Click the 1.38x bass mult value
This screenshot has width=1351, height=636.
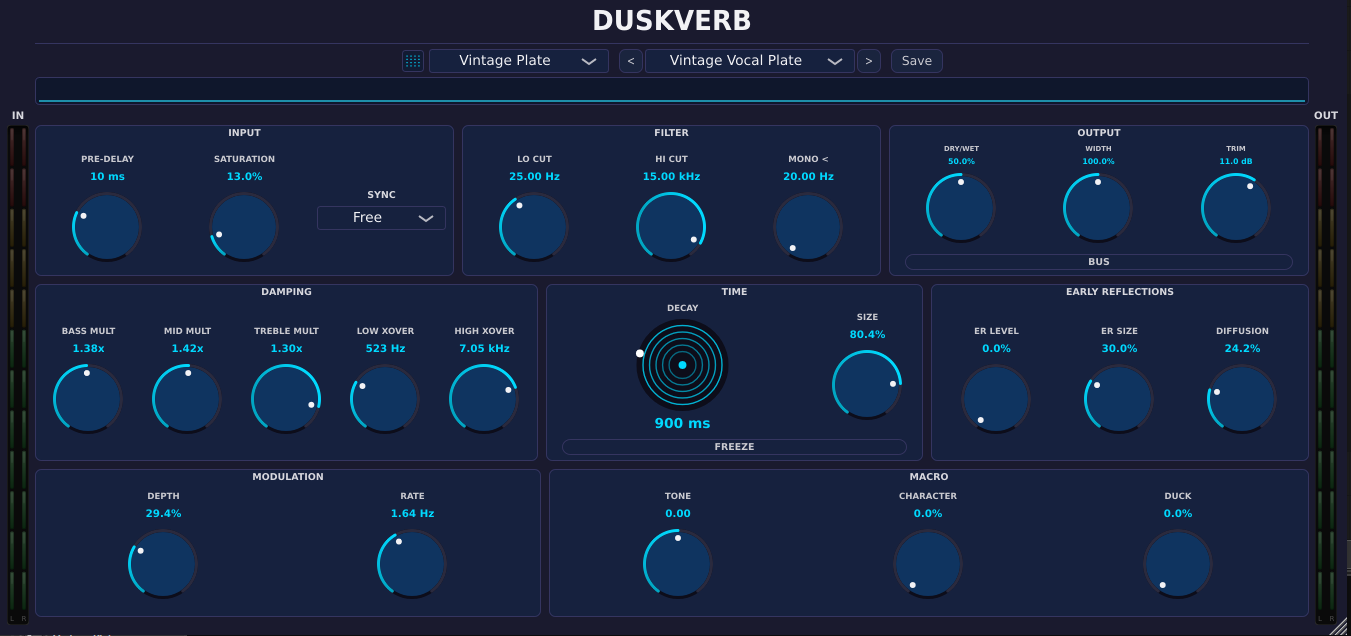coord(88,348)
